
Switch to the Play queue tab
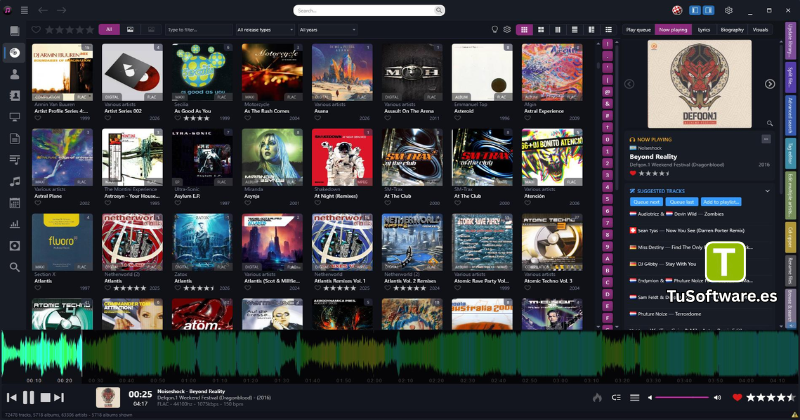point(638,30)
